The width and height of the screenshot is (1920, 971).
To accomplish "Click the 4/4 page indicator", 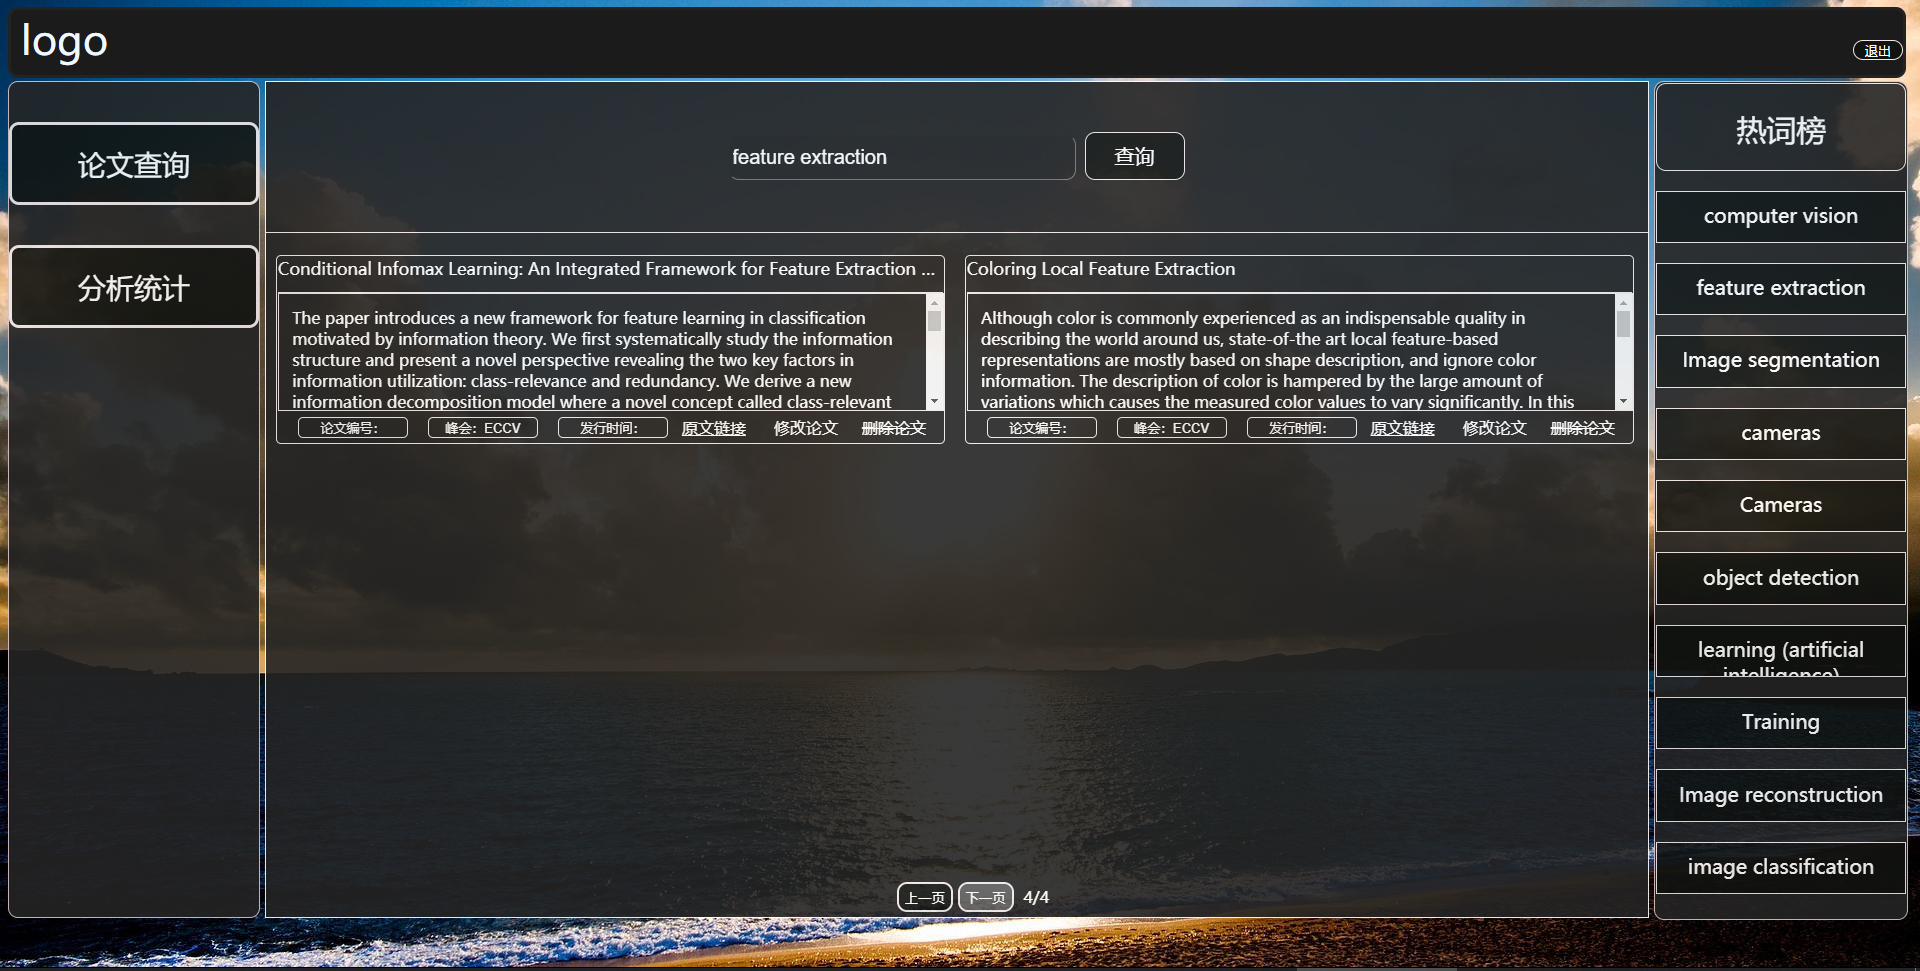I will pos(1036,897).
